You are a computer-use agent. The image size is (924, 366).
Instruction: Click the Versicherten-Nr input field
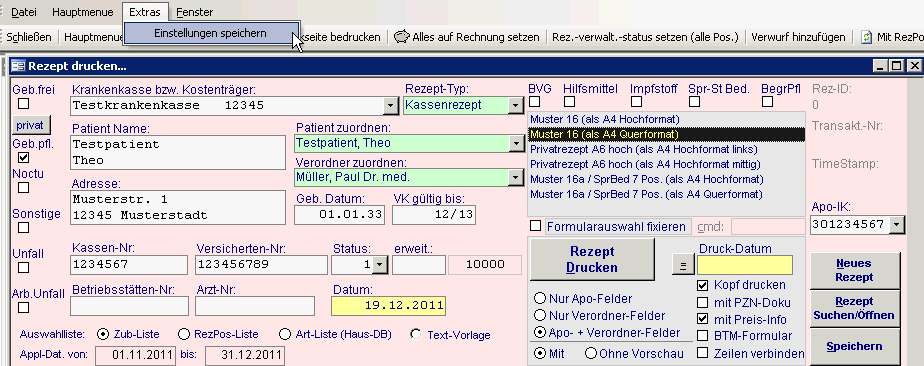(262, 265)
